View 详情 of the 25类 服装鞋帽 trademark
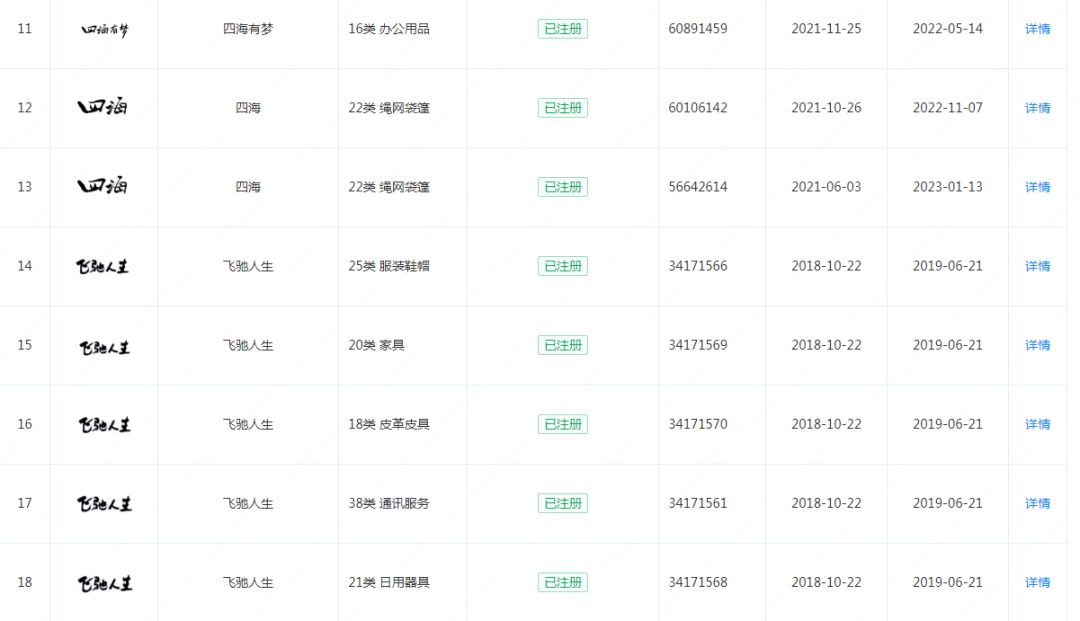Screen dimensions: 1080x621 tap(1037, 266)
